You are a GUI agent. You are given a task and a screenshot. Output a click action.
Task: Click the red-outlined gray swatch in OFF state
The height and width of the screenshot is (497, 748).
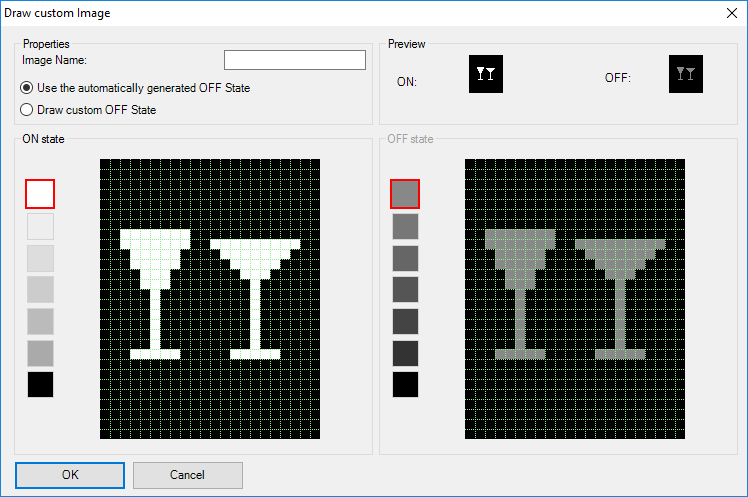coord(405,194)
